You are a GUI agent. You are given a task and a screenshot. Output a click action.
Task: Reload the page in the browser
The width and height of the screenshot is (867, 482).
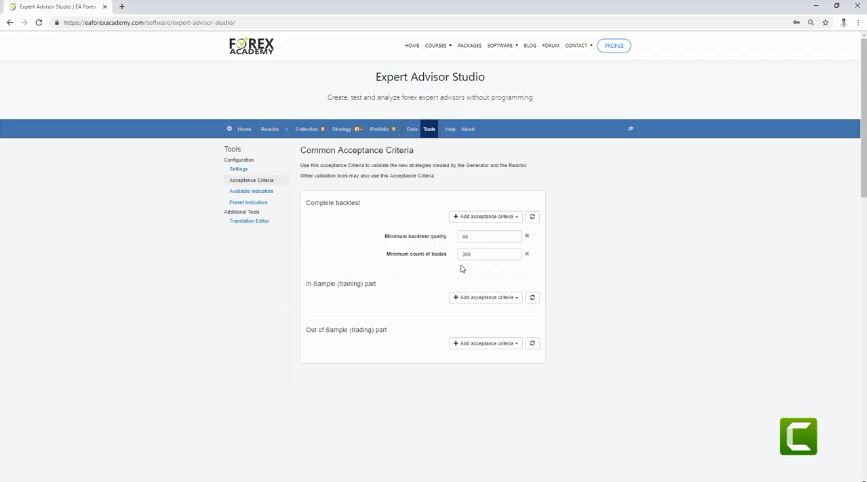coord(38,22)
